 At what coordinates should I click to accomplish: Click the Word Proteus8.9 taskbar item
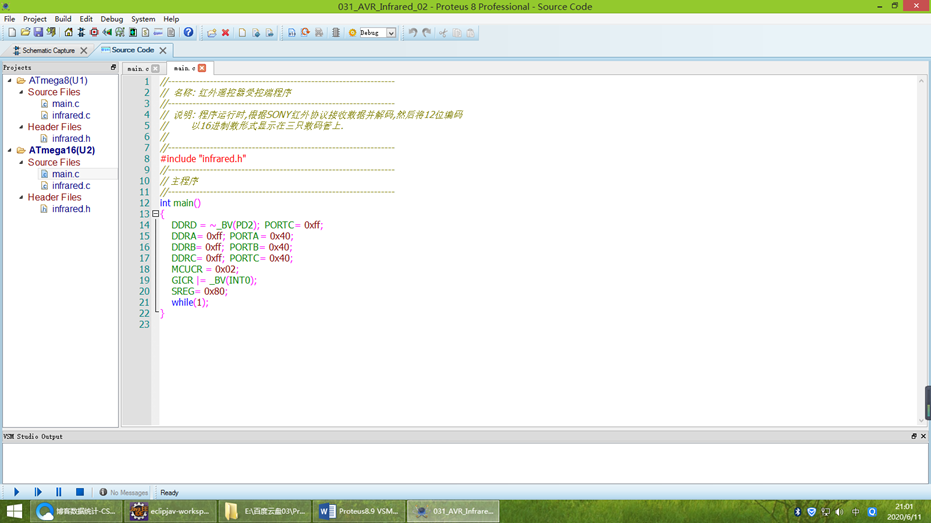(358, 511)
